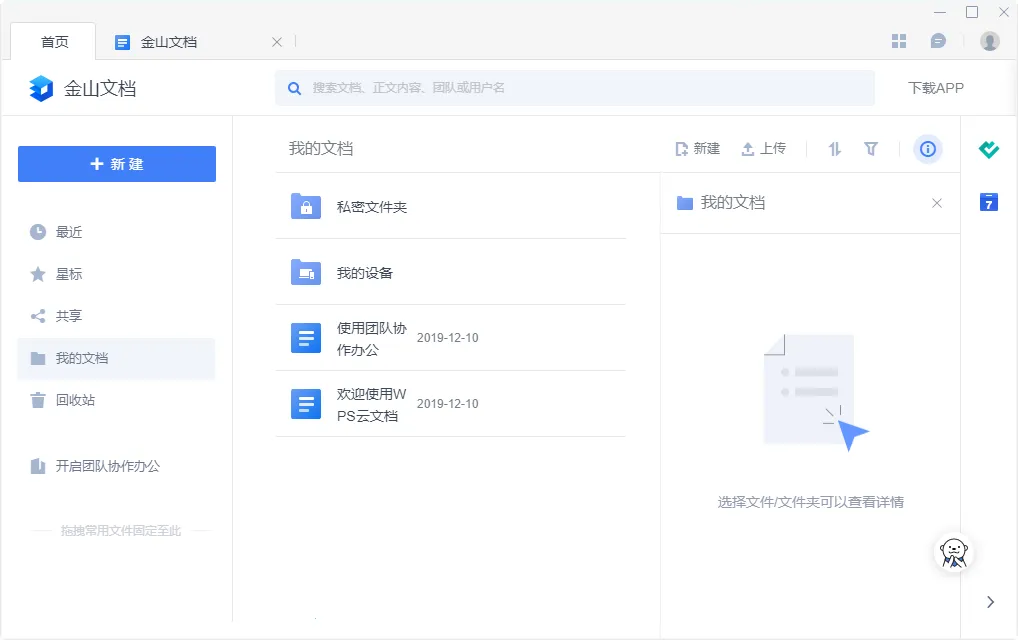Expand the right sidebar chevron arrow
Screen dimensions: 1018x640
(x=990, y=602)
